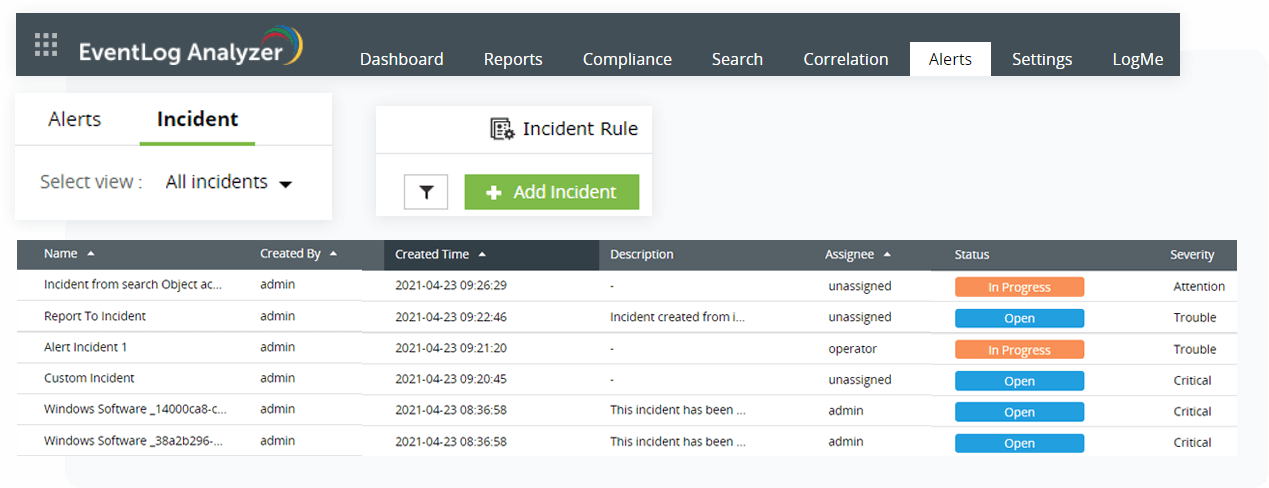Open status dropdown for Report To Incident
Viewport: 1269px width, 488px height.
pos(1019,318)
